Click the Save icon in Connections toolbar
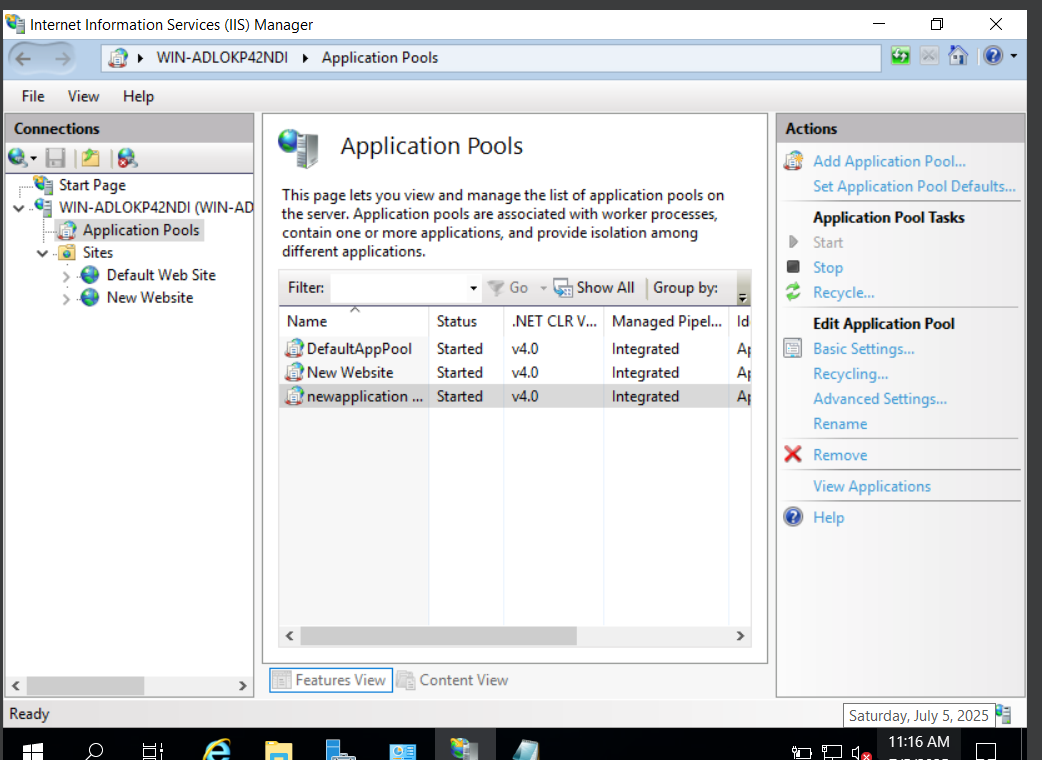This screenshot has width=1042, height=760. [56, 158]
